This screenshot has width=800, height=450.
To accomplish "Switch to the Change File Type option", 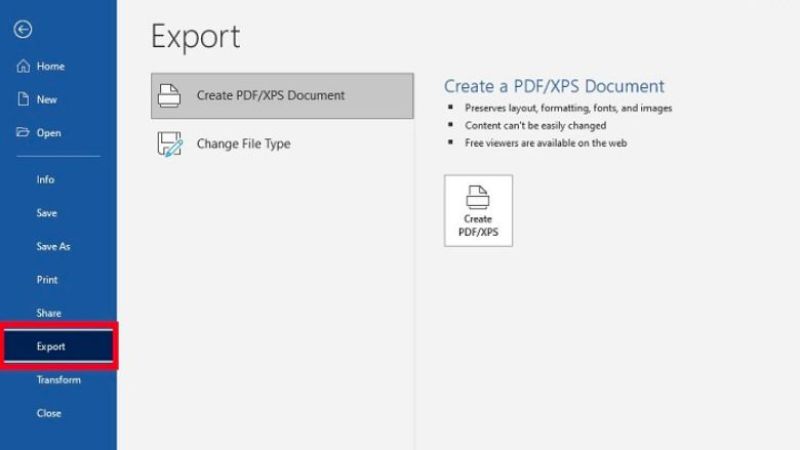I will (243, 144).
